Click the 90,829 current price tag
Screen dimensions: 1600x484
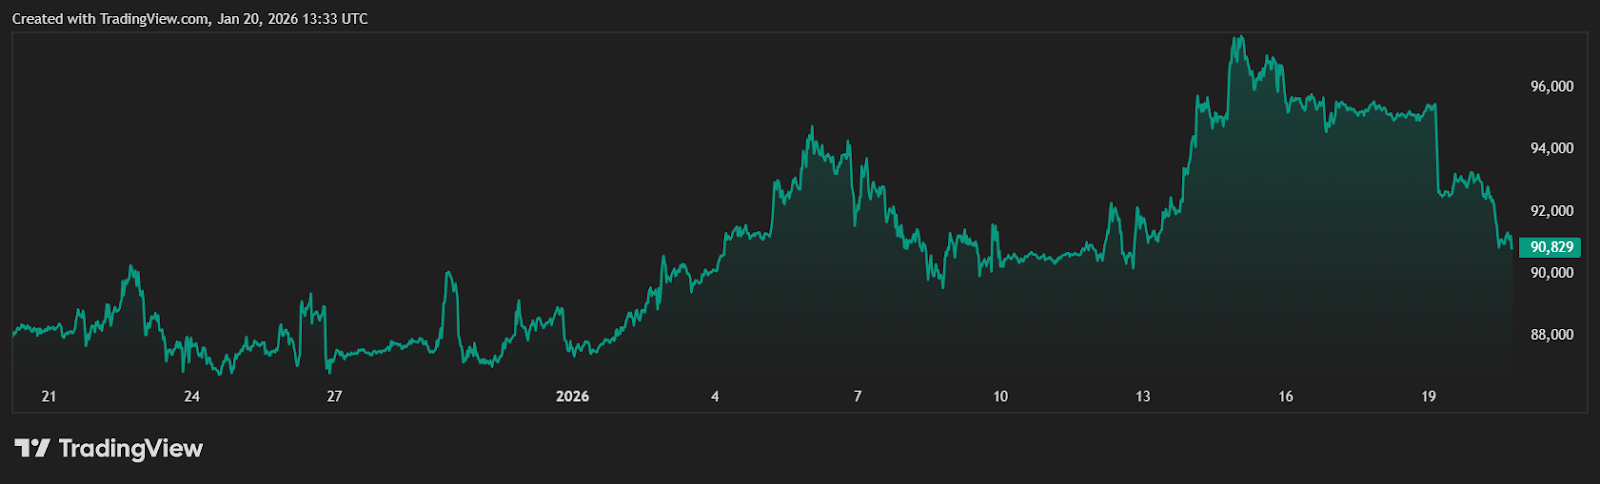[1551, 247]
